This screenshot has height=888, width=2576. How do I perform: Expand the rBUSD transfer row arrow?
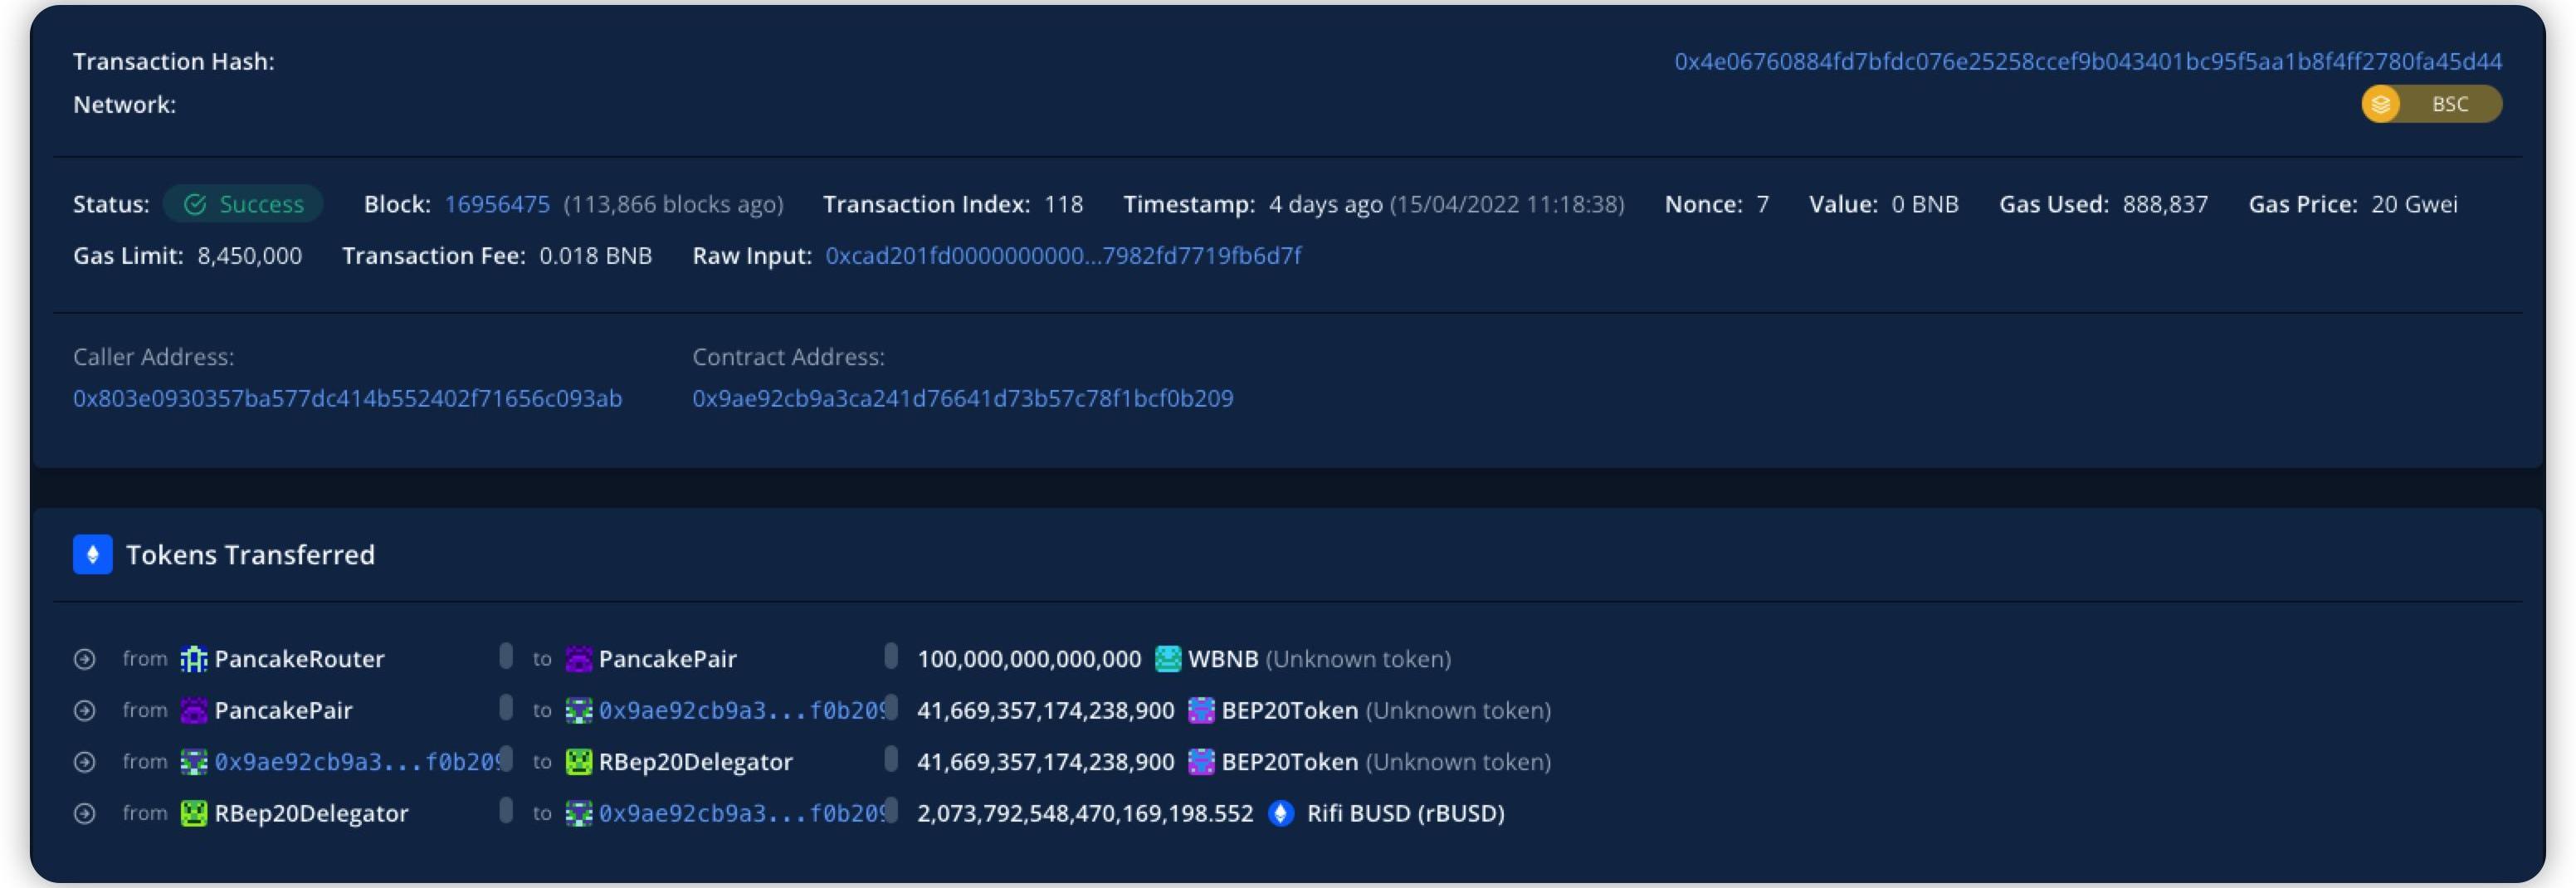(x=85, y=813)
